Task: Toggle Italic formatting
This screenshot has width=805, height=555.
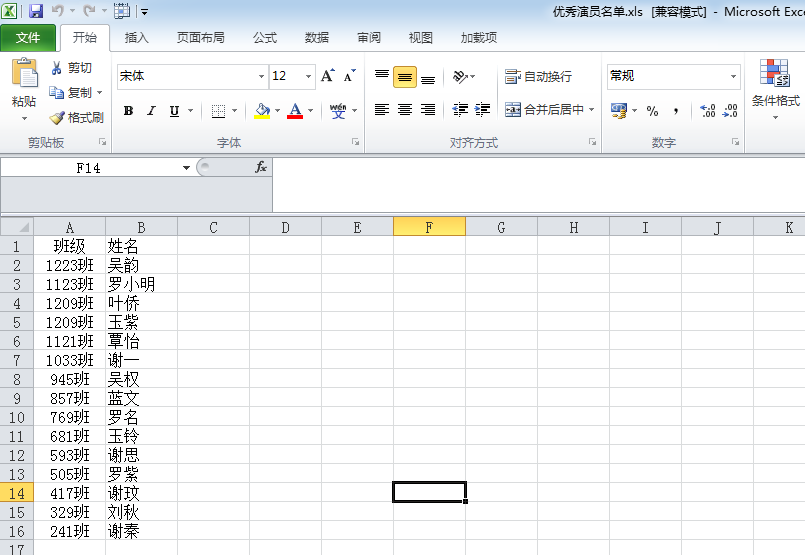Action: pyautogui.click(x=151, y=111)
